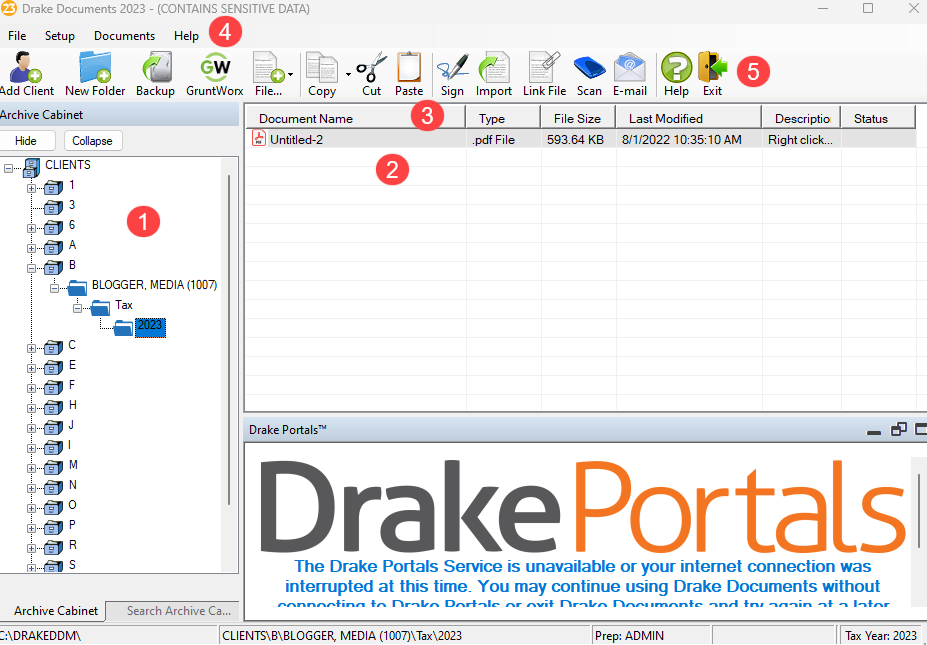The width and height of the screenshot is (927, 645).
Task: Open the File... dropdown arrow
Action: pyautogui.click(x=290, y=74)
